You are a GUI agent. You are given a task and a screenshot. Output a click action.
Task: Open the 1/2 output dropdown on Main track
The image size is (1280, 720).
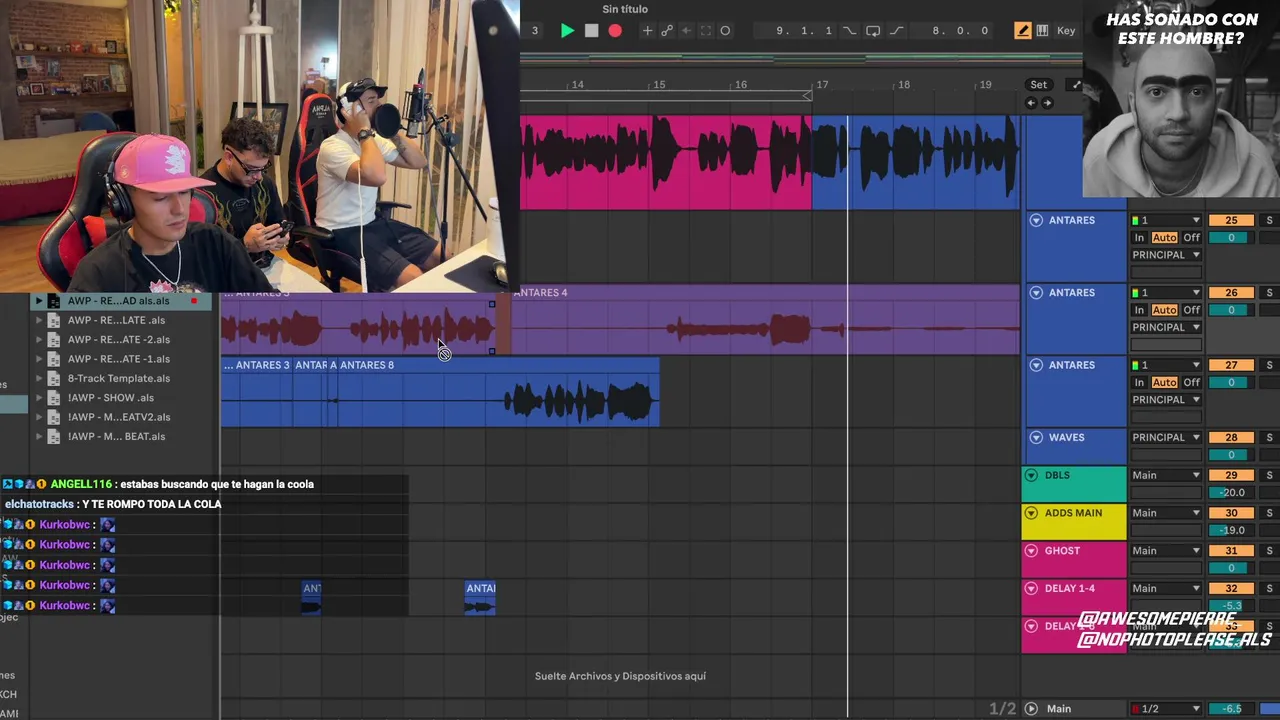(x=1166, y=709)
